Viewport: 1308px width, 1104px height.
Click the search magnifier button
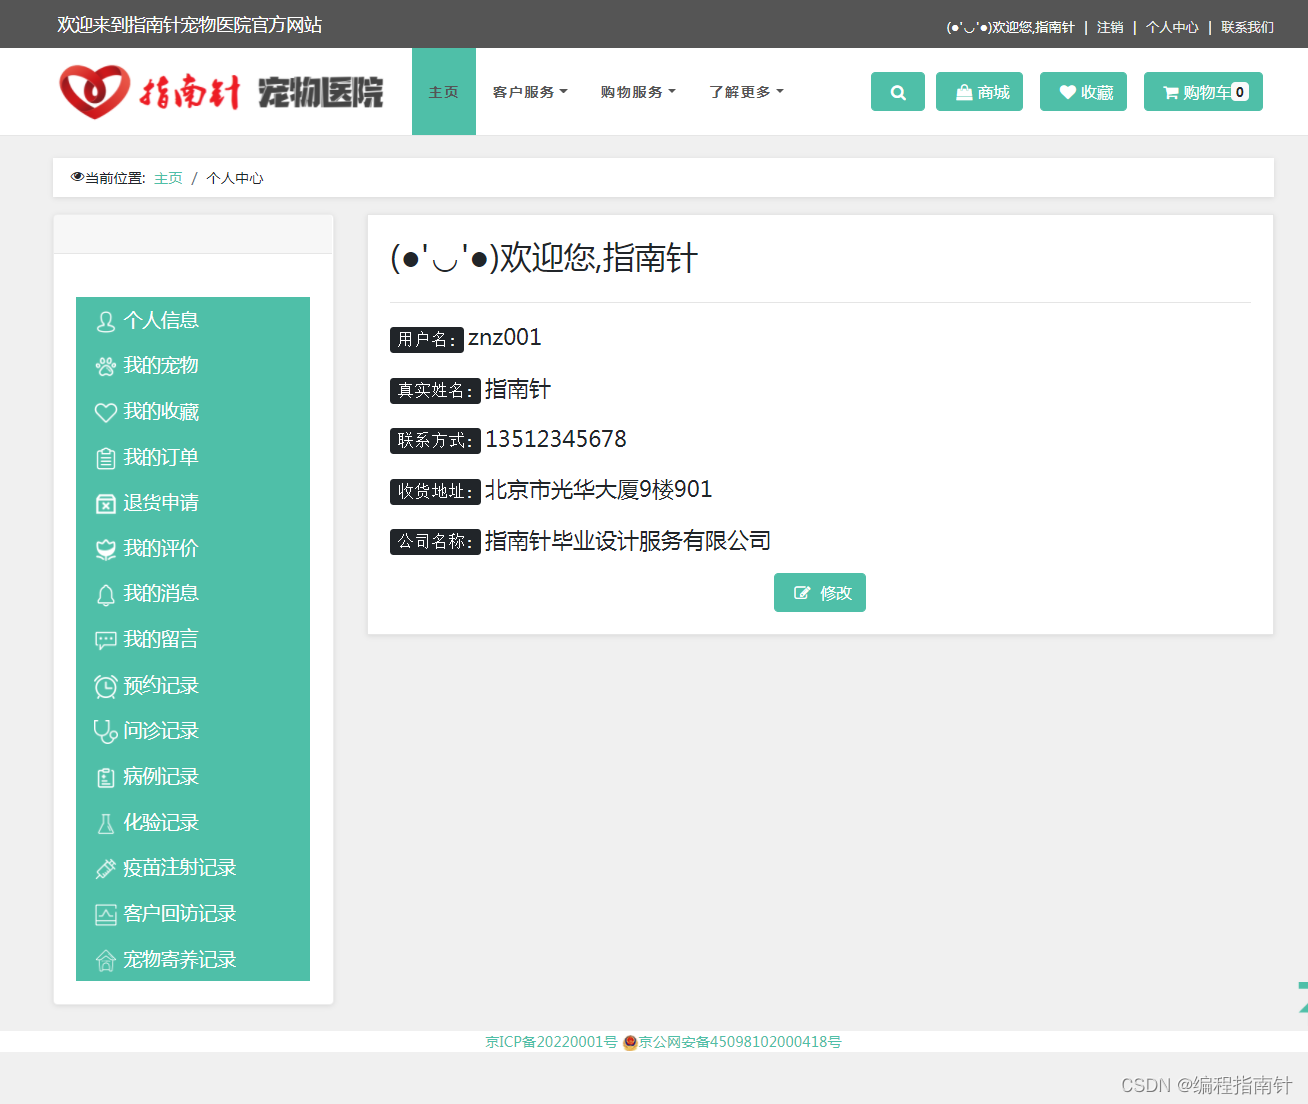click(x=898, y=92)
